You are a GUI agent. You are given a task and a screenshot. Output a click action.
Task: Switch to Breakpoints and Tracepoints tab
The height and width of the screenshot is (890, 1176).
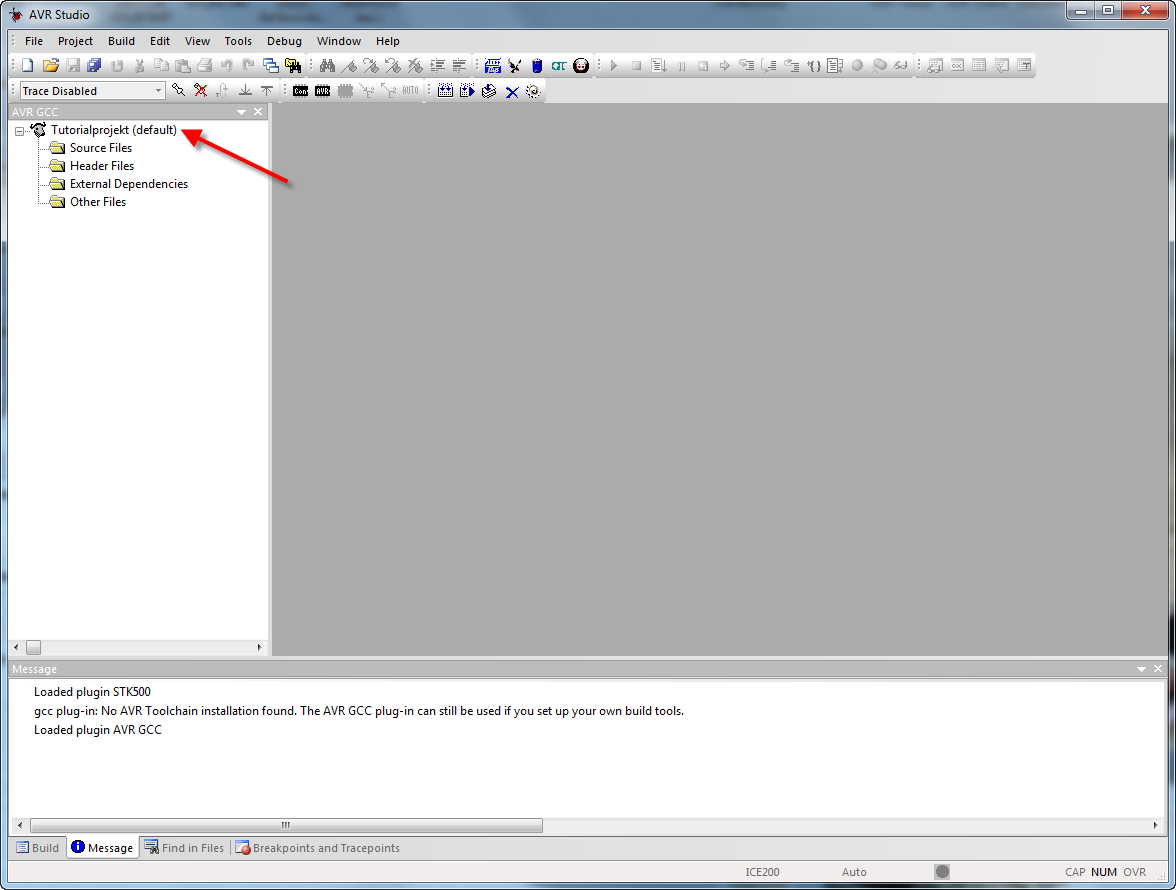point(318,848)
